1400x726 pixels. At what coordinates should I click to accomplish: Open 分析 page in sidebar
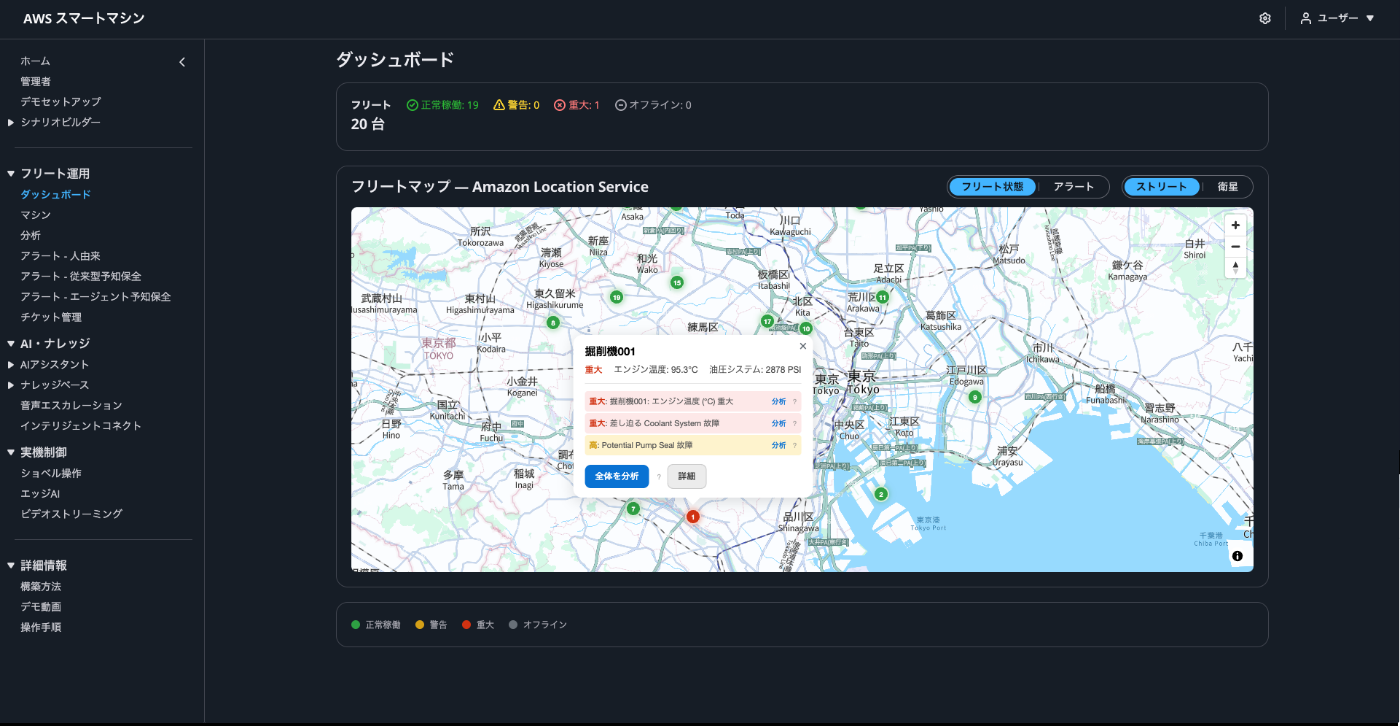(31, 235)
